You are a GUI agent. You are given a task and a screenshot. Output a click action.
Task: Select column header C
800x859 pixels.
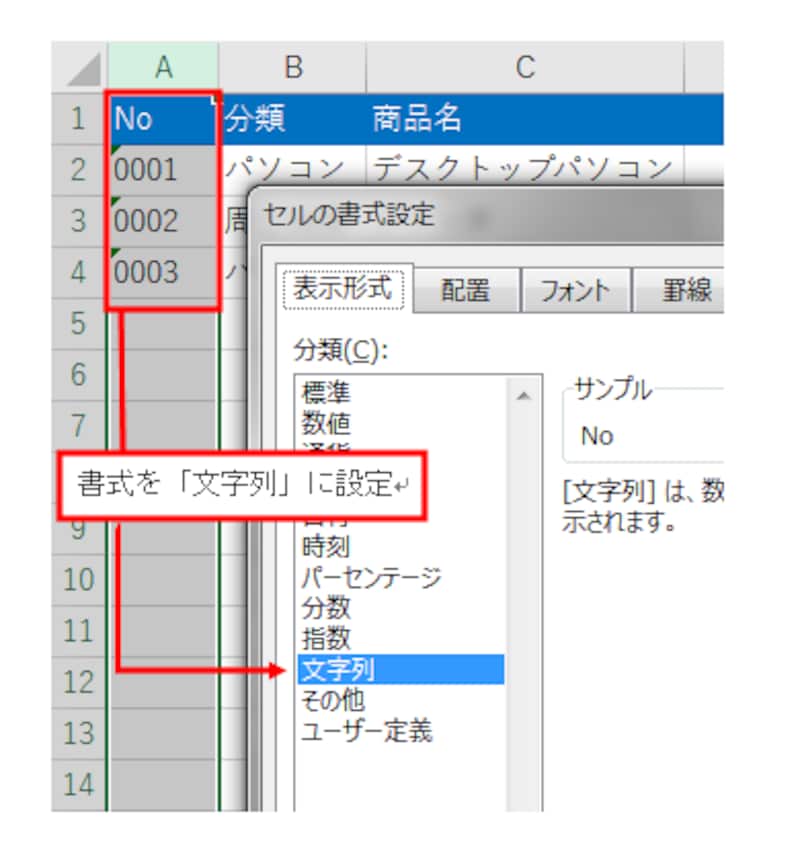click(525, 67)
